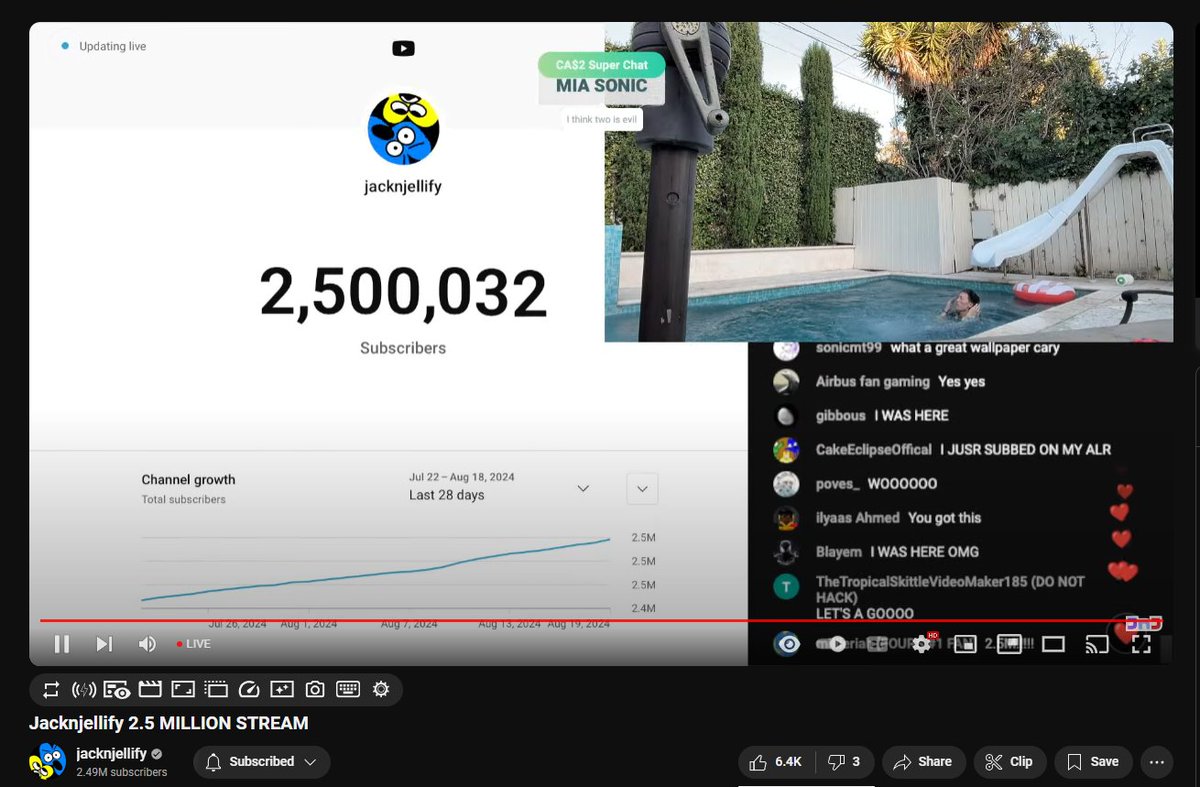Click the verified badge next to jacknjellify
Screen dimensions: 1200x787
click(157, 754)
